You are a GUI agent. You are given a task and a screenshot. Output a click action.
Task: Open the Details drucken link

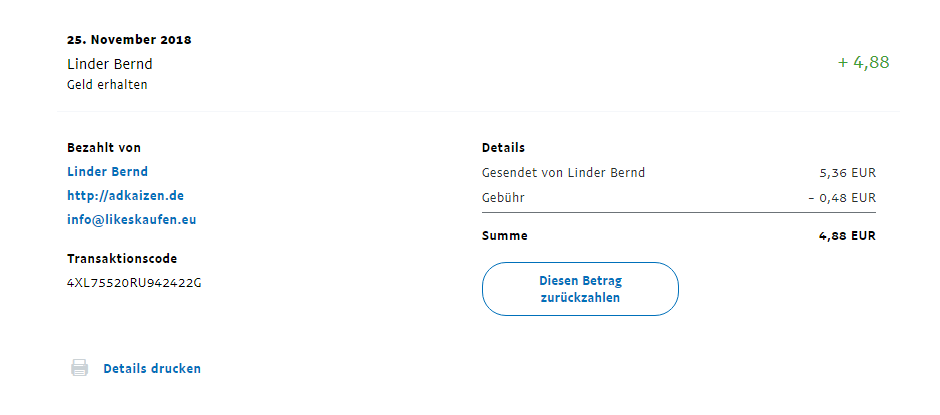152,369
